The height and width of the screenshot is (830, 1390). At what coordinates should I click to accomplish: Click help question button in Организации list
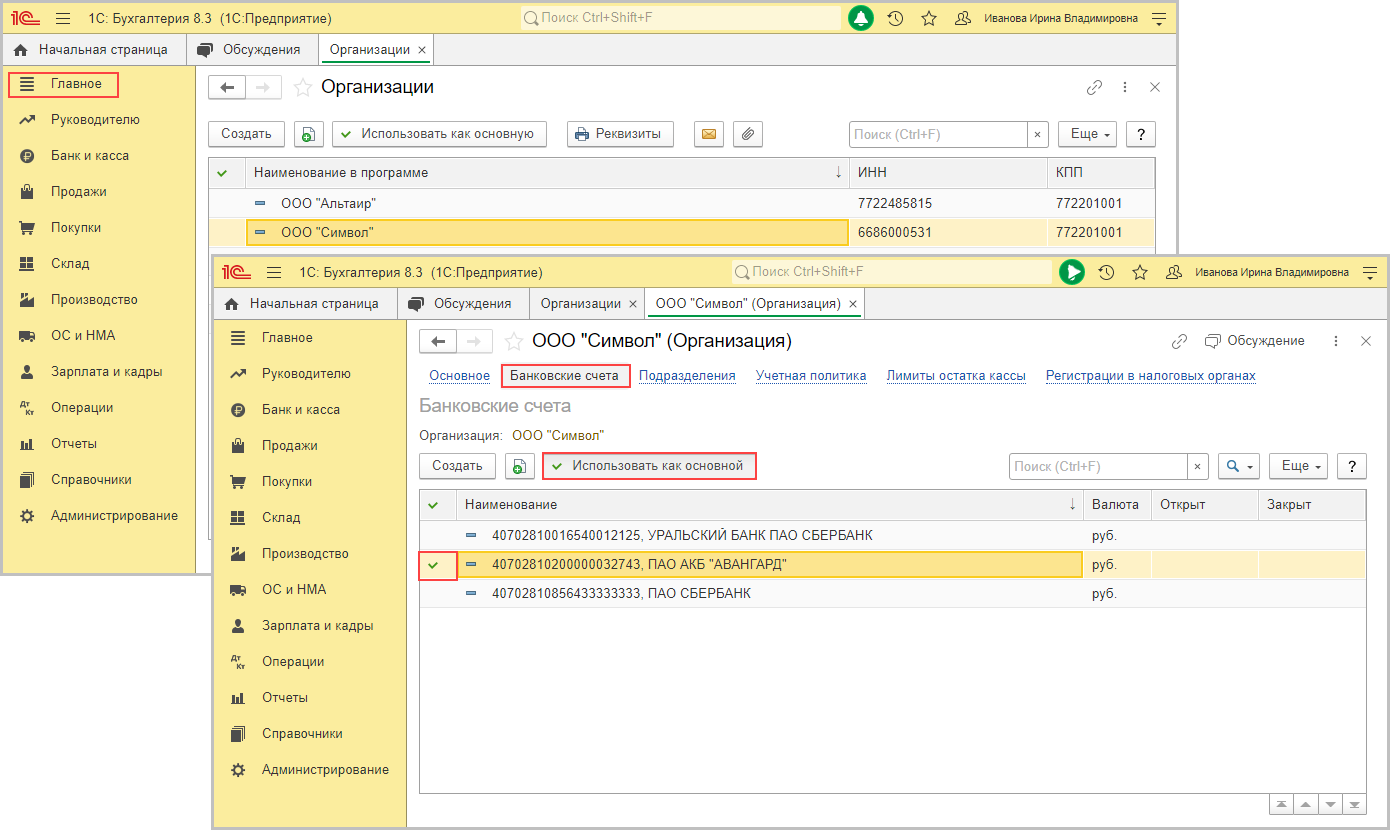click(x=1141, y=134)
